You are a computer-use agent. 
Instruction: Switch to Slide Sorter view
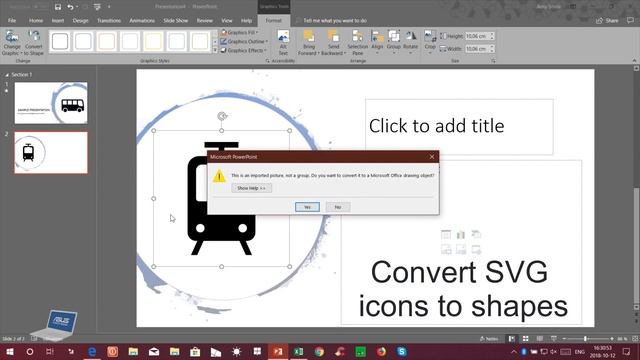pos(526,339)
